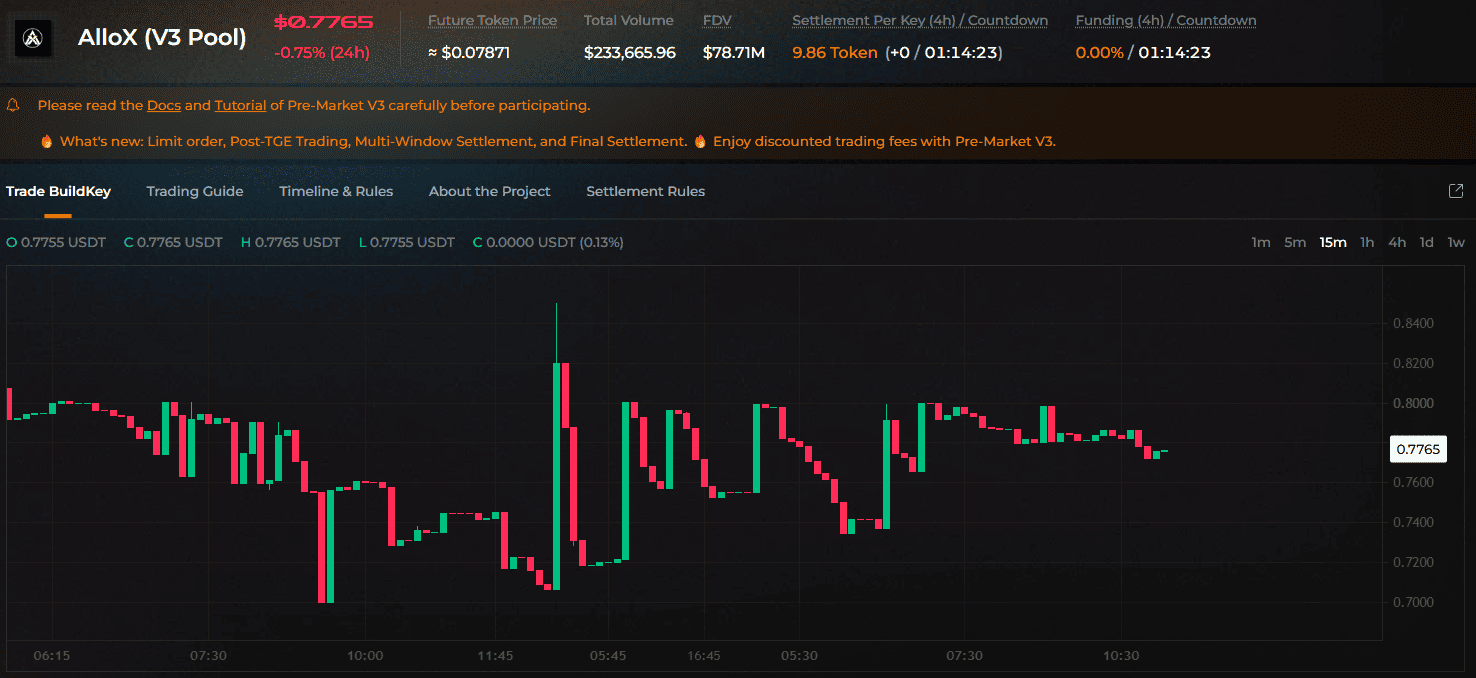Click the 16:45 time axis label
The image size is (1476, 678).
[x=704, y=656]
